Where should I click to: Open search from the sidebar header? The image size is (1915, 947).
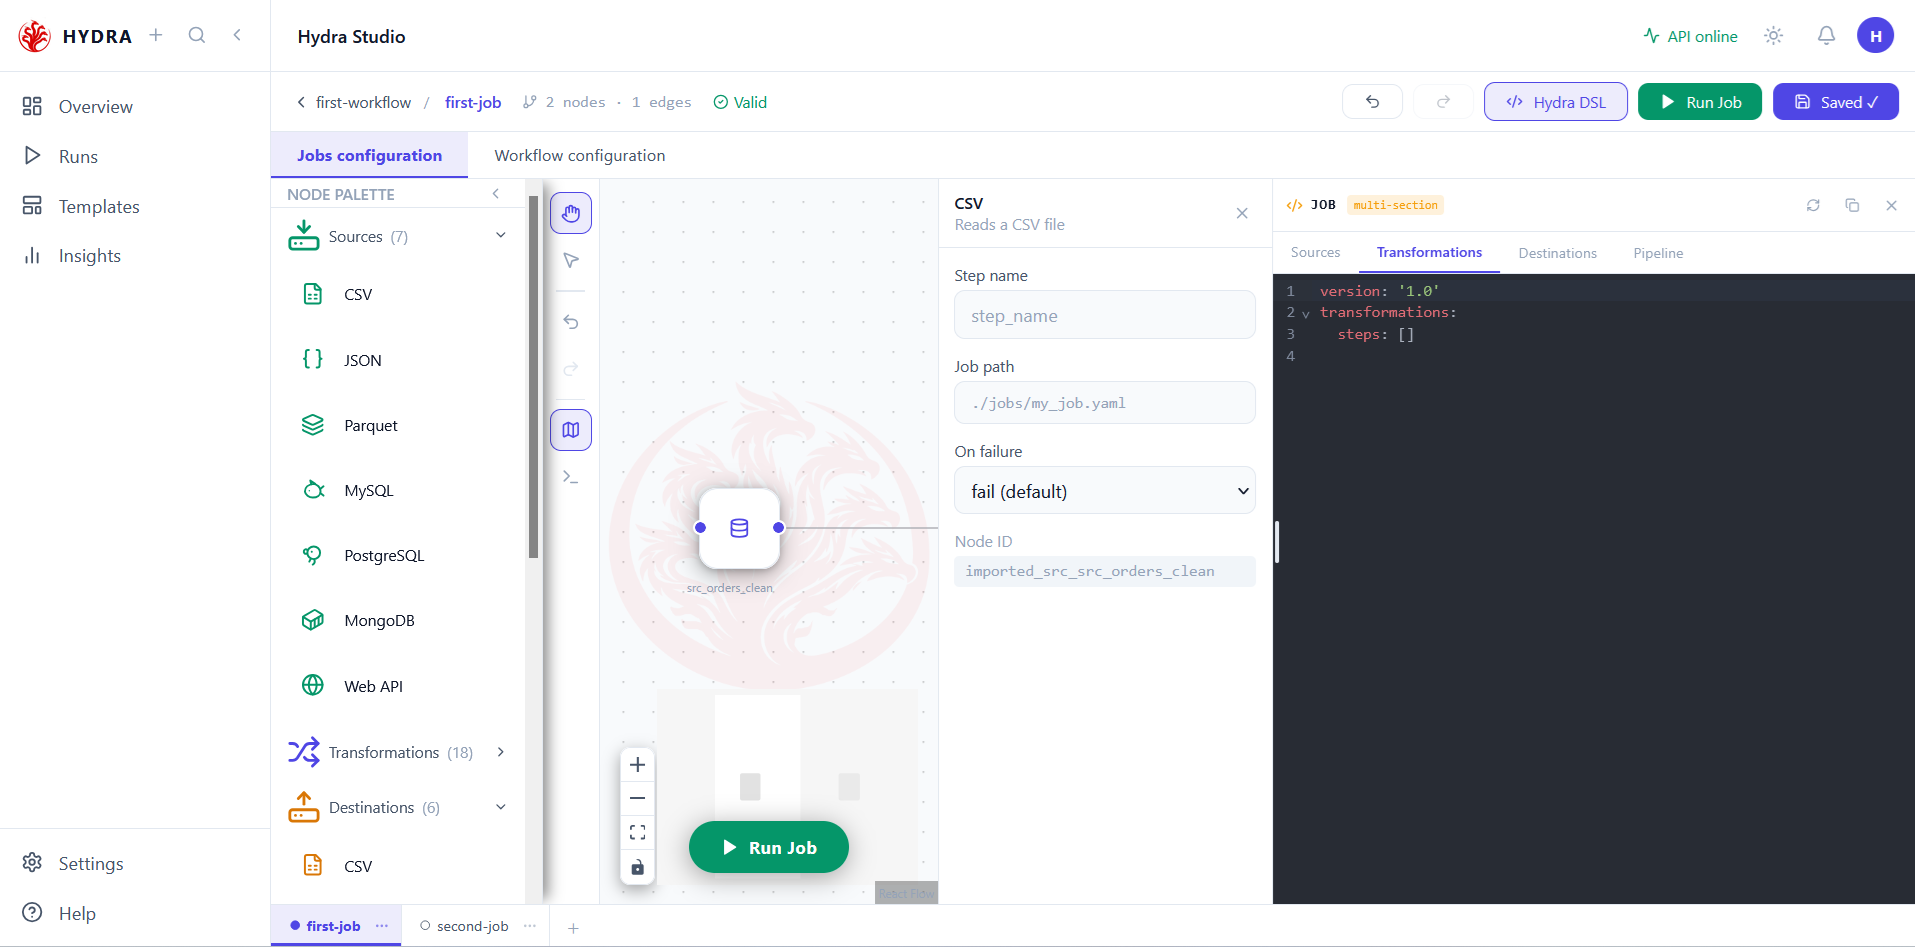tap(197, 35)
